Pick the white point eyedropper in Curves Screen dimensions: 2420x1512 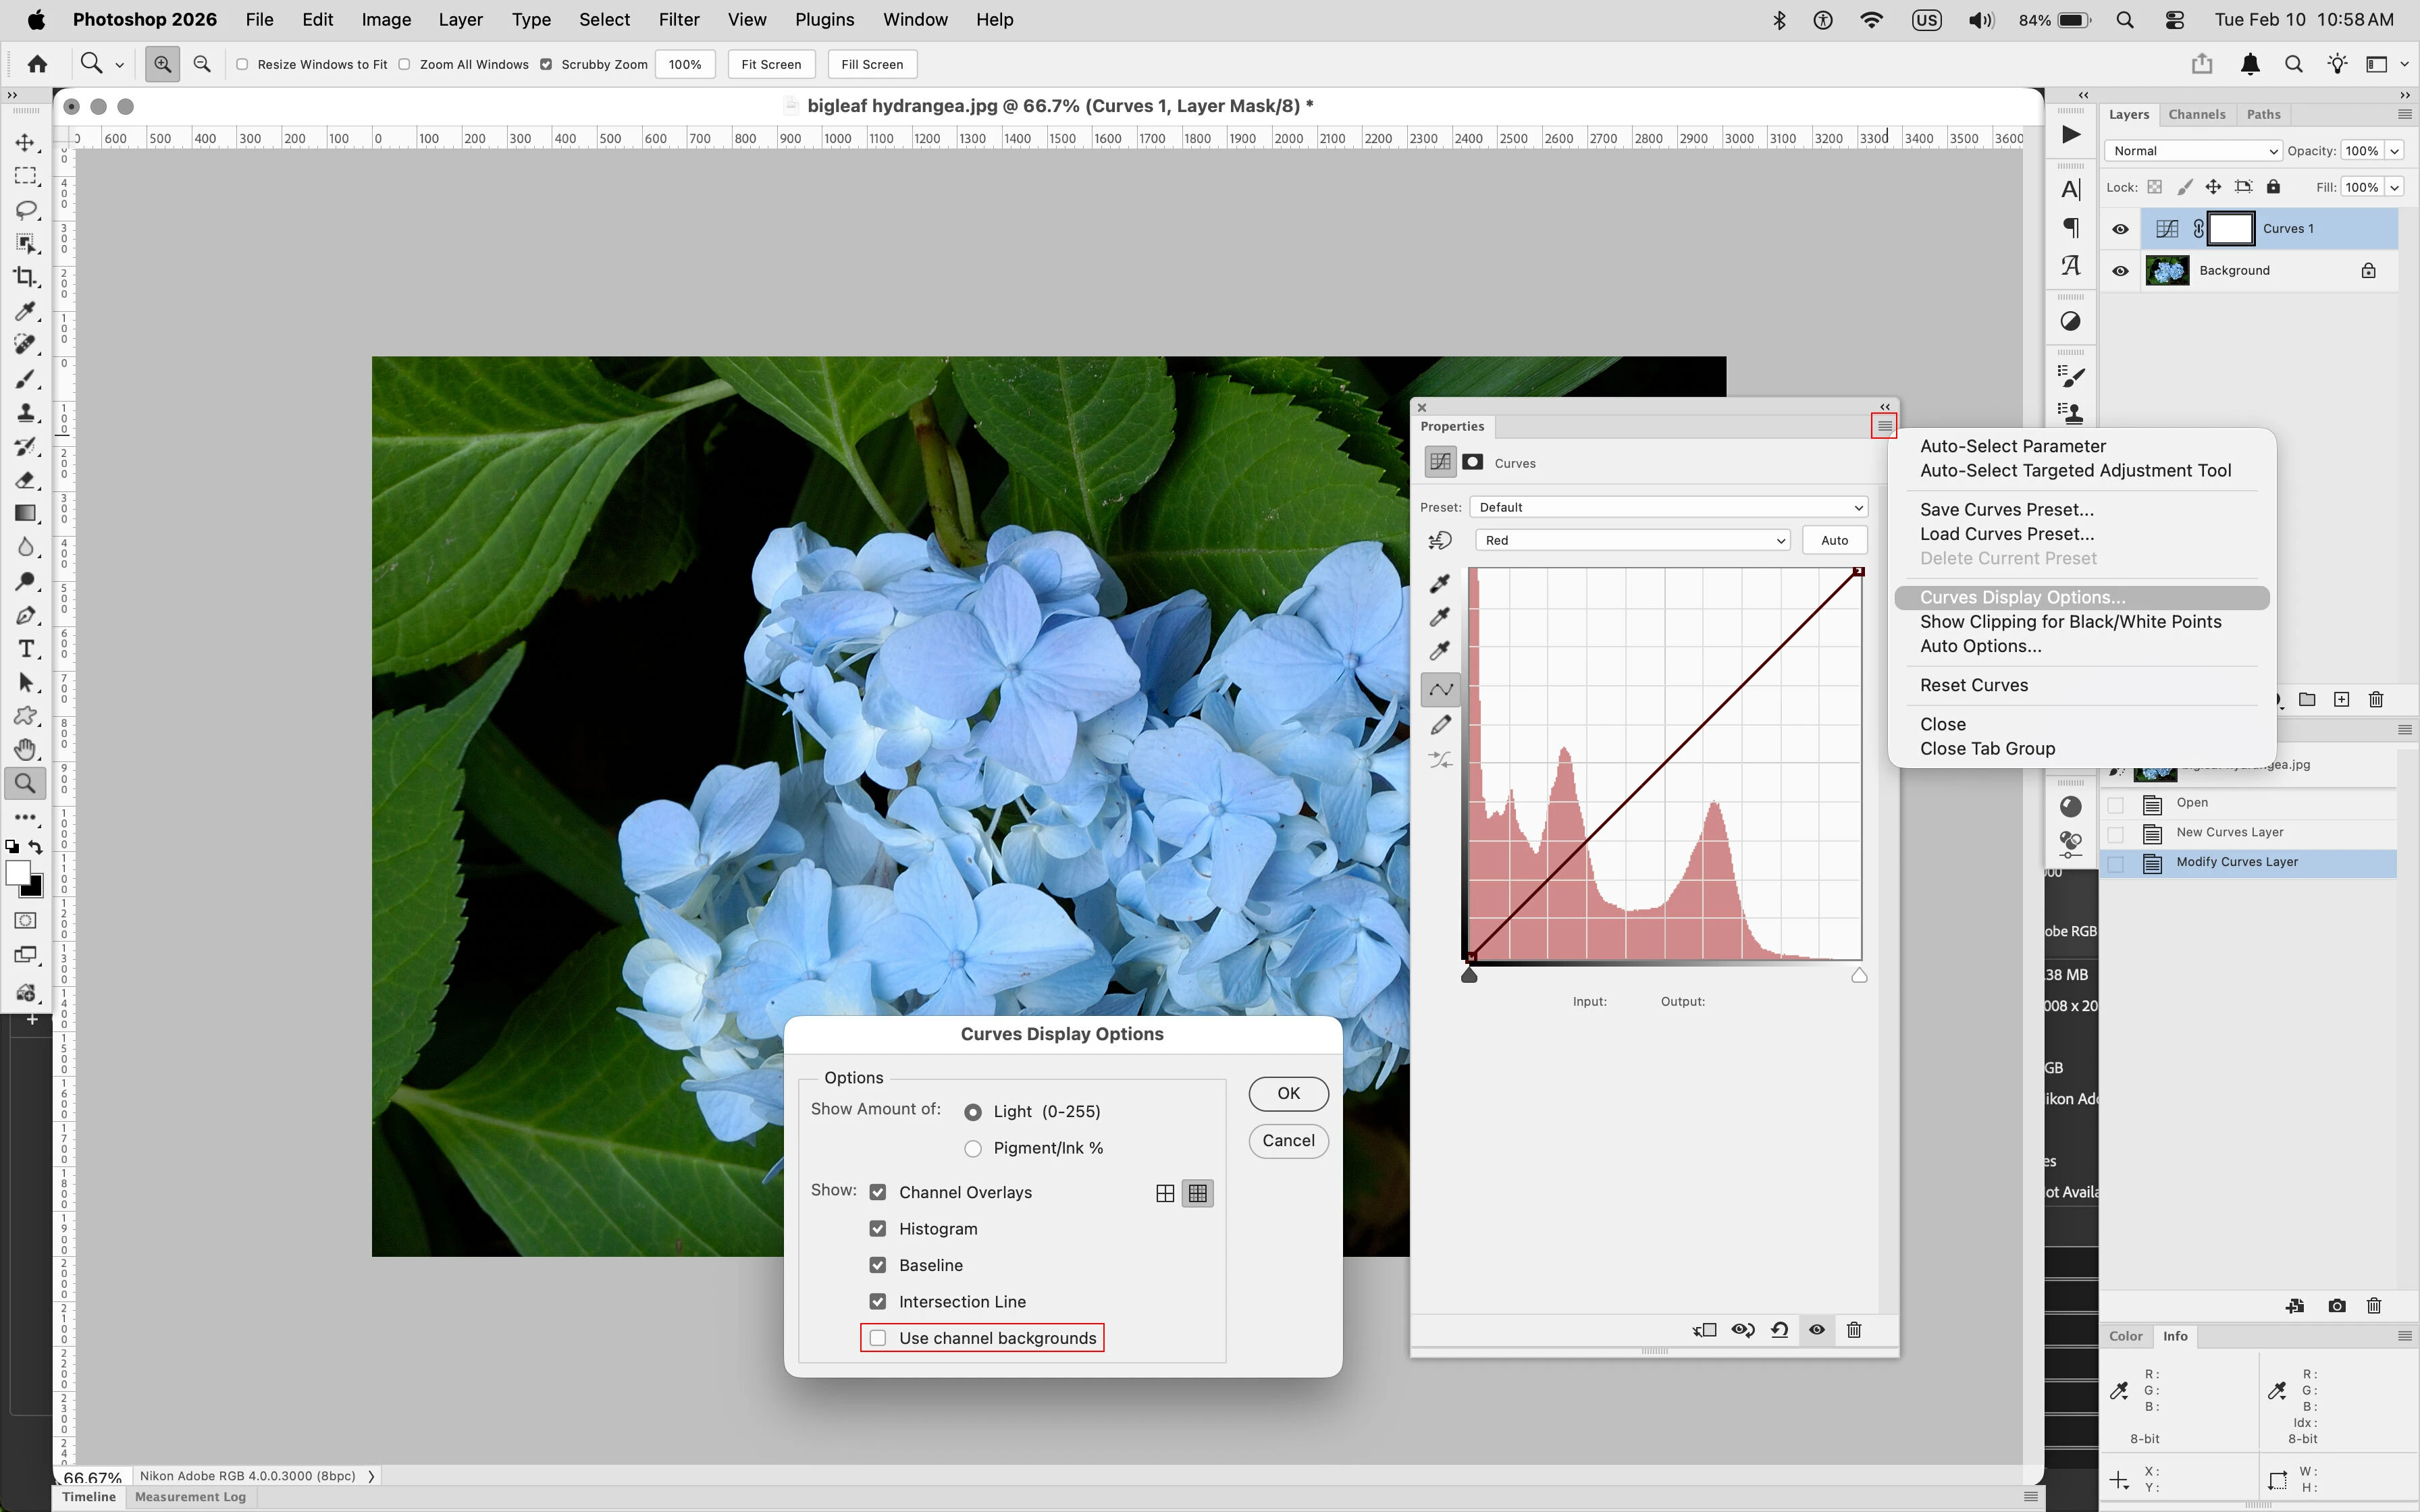pos(1440,651)
